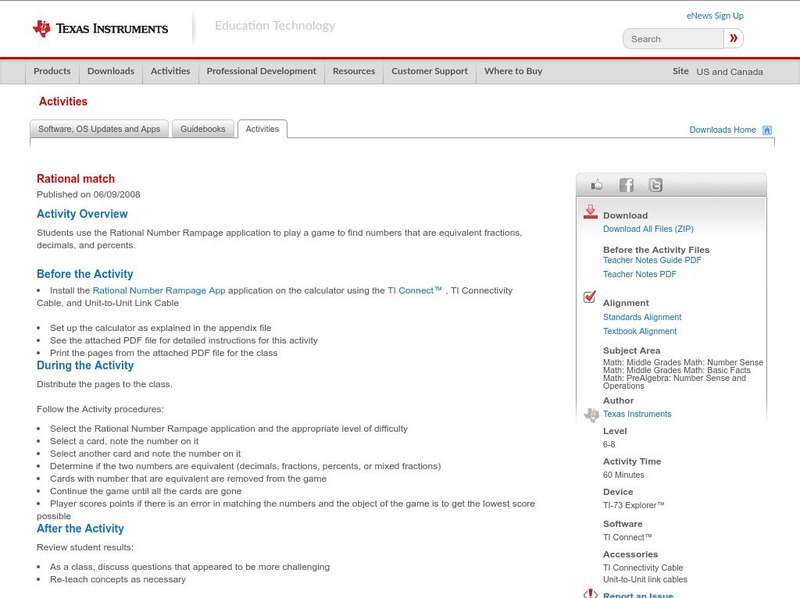Open the Customer Support menu
The image size is (800, 598).
coord(430,71)
